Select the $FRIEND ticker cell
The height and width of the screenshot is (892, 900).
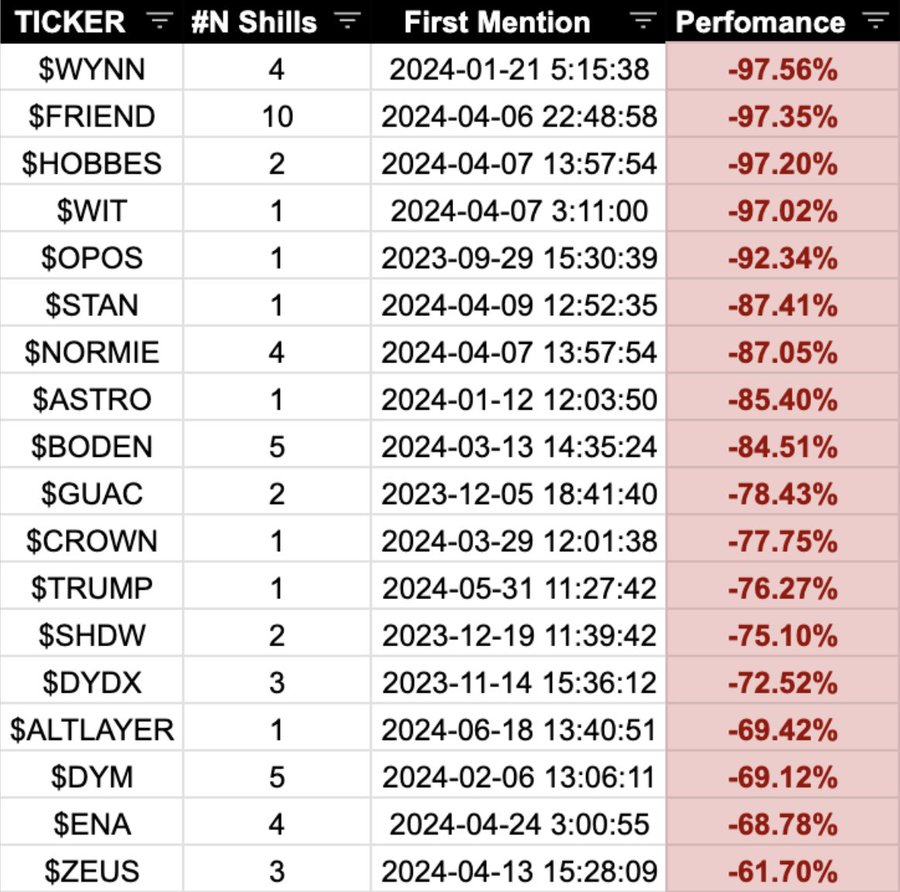[91, 117]
